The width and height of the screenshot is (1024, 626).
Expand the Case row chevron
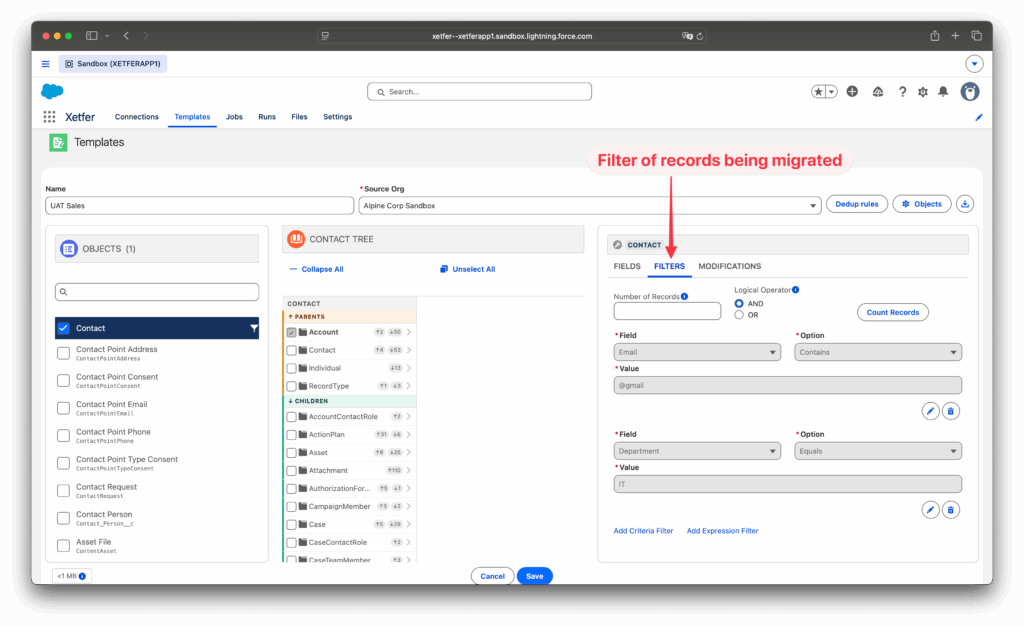pos(409,525)
